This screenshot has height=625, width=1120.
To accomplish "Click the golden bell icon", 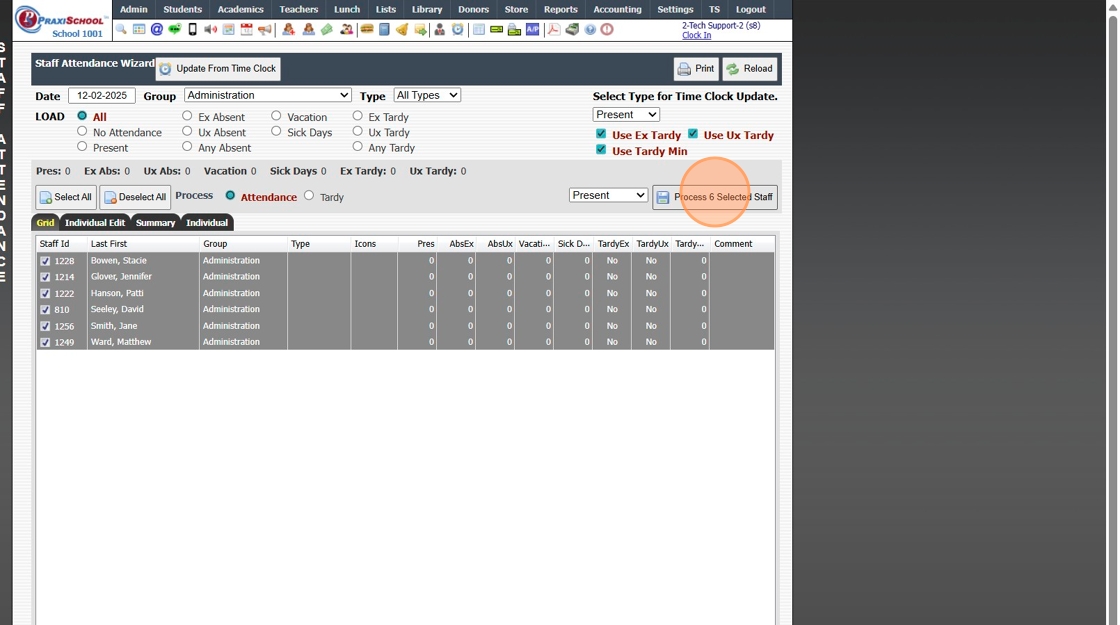I will (x=402, y=29).
